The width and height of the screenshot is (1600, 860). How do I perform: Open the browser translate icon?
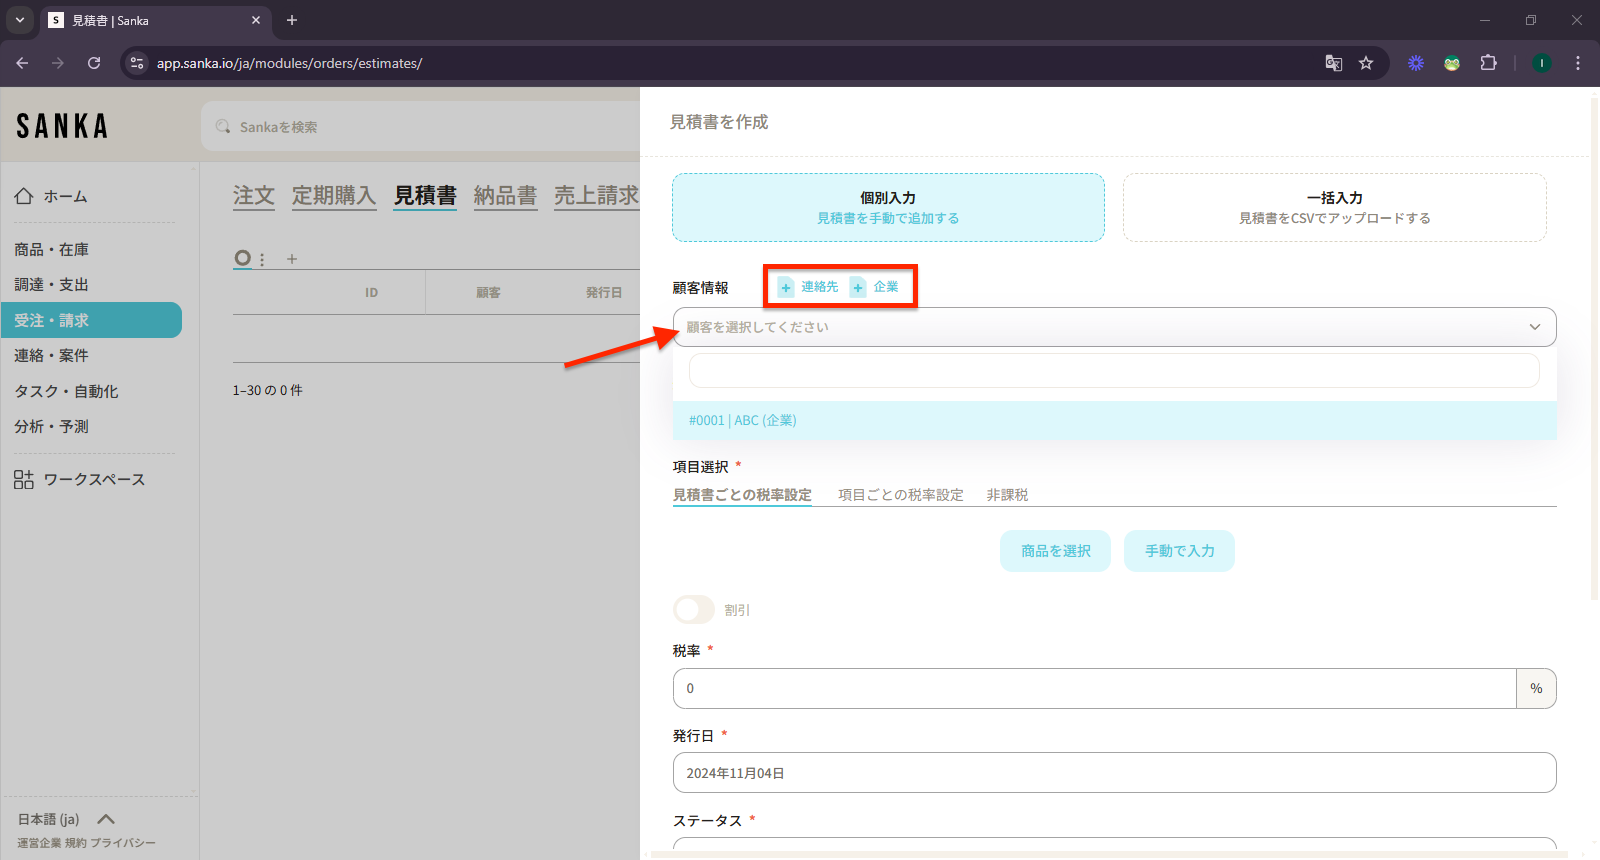[1334, 63]
